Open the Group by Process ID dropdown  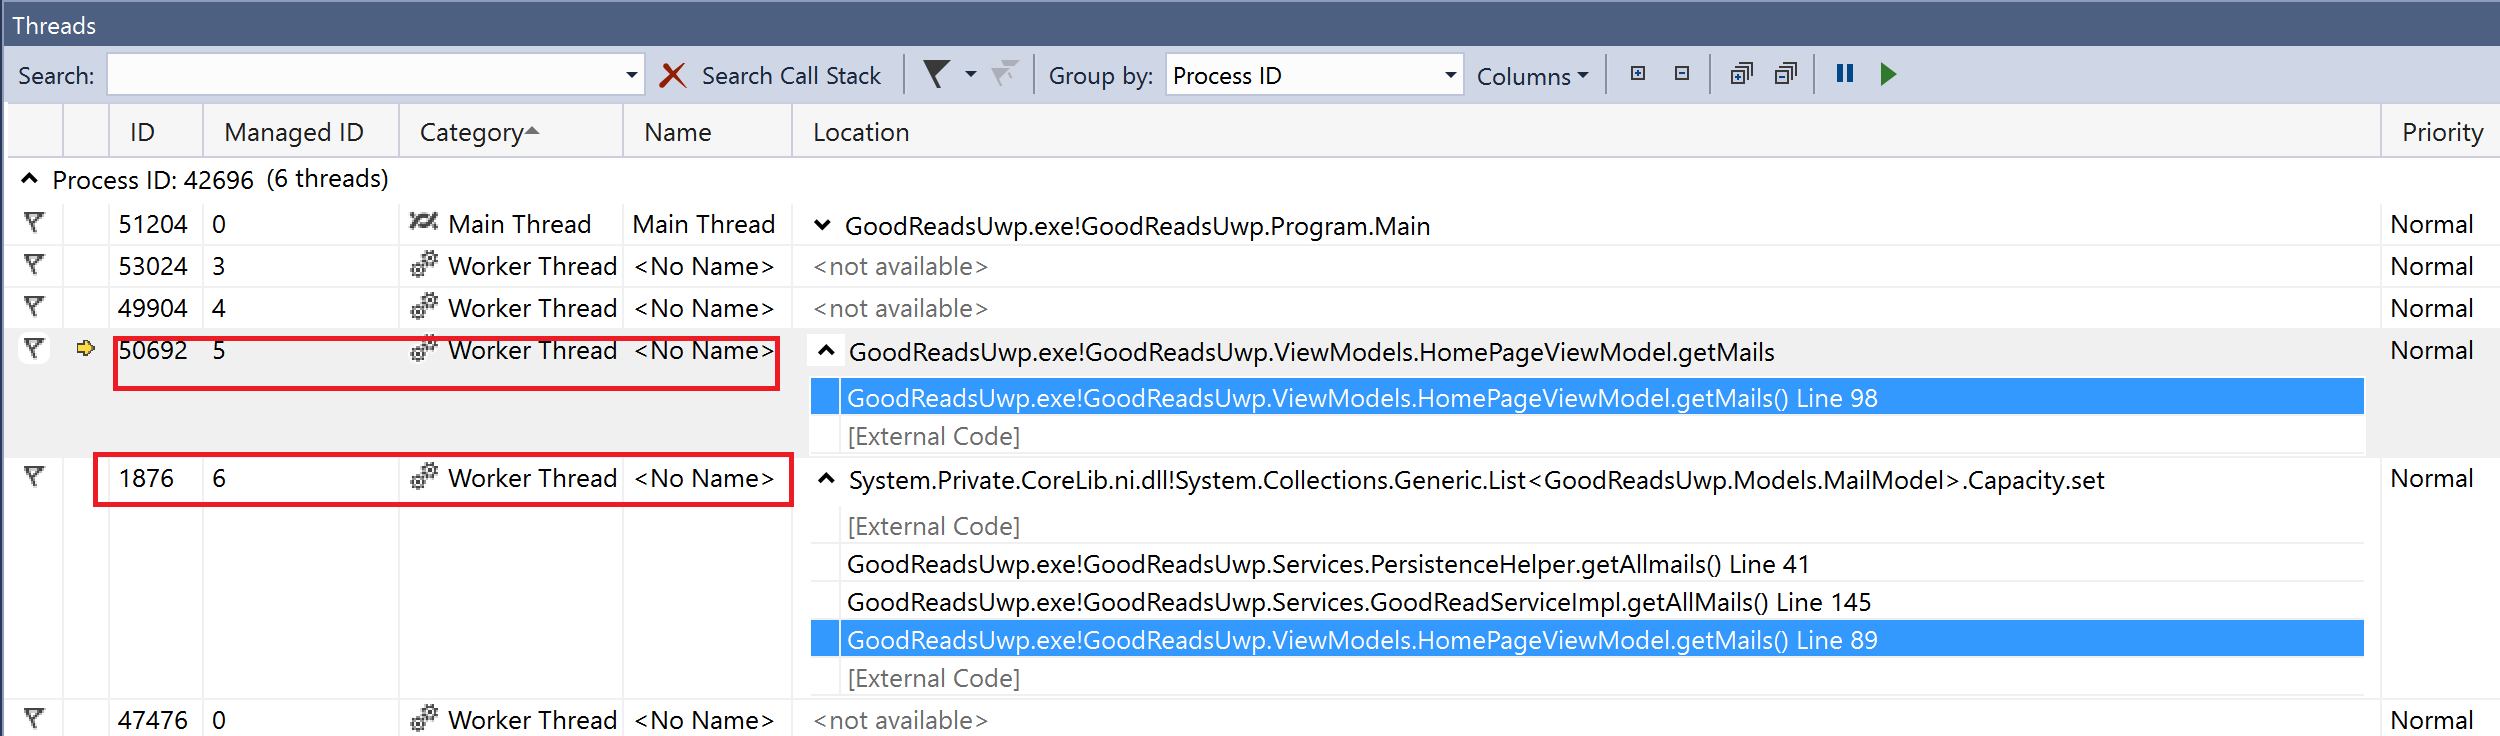[x=1314, y=75]
